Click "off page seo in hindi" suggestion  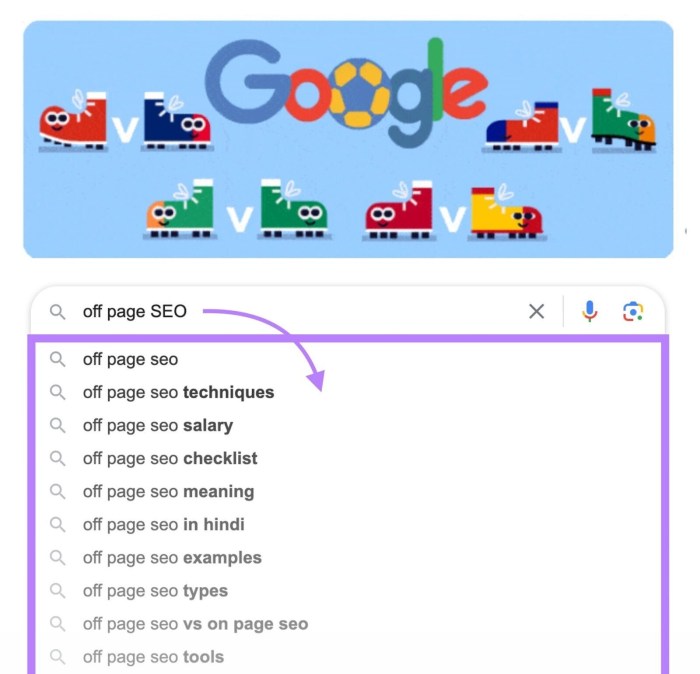pos(163,524)
